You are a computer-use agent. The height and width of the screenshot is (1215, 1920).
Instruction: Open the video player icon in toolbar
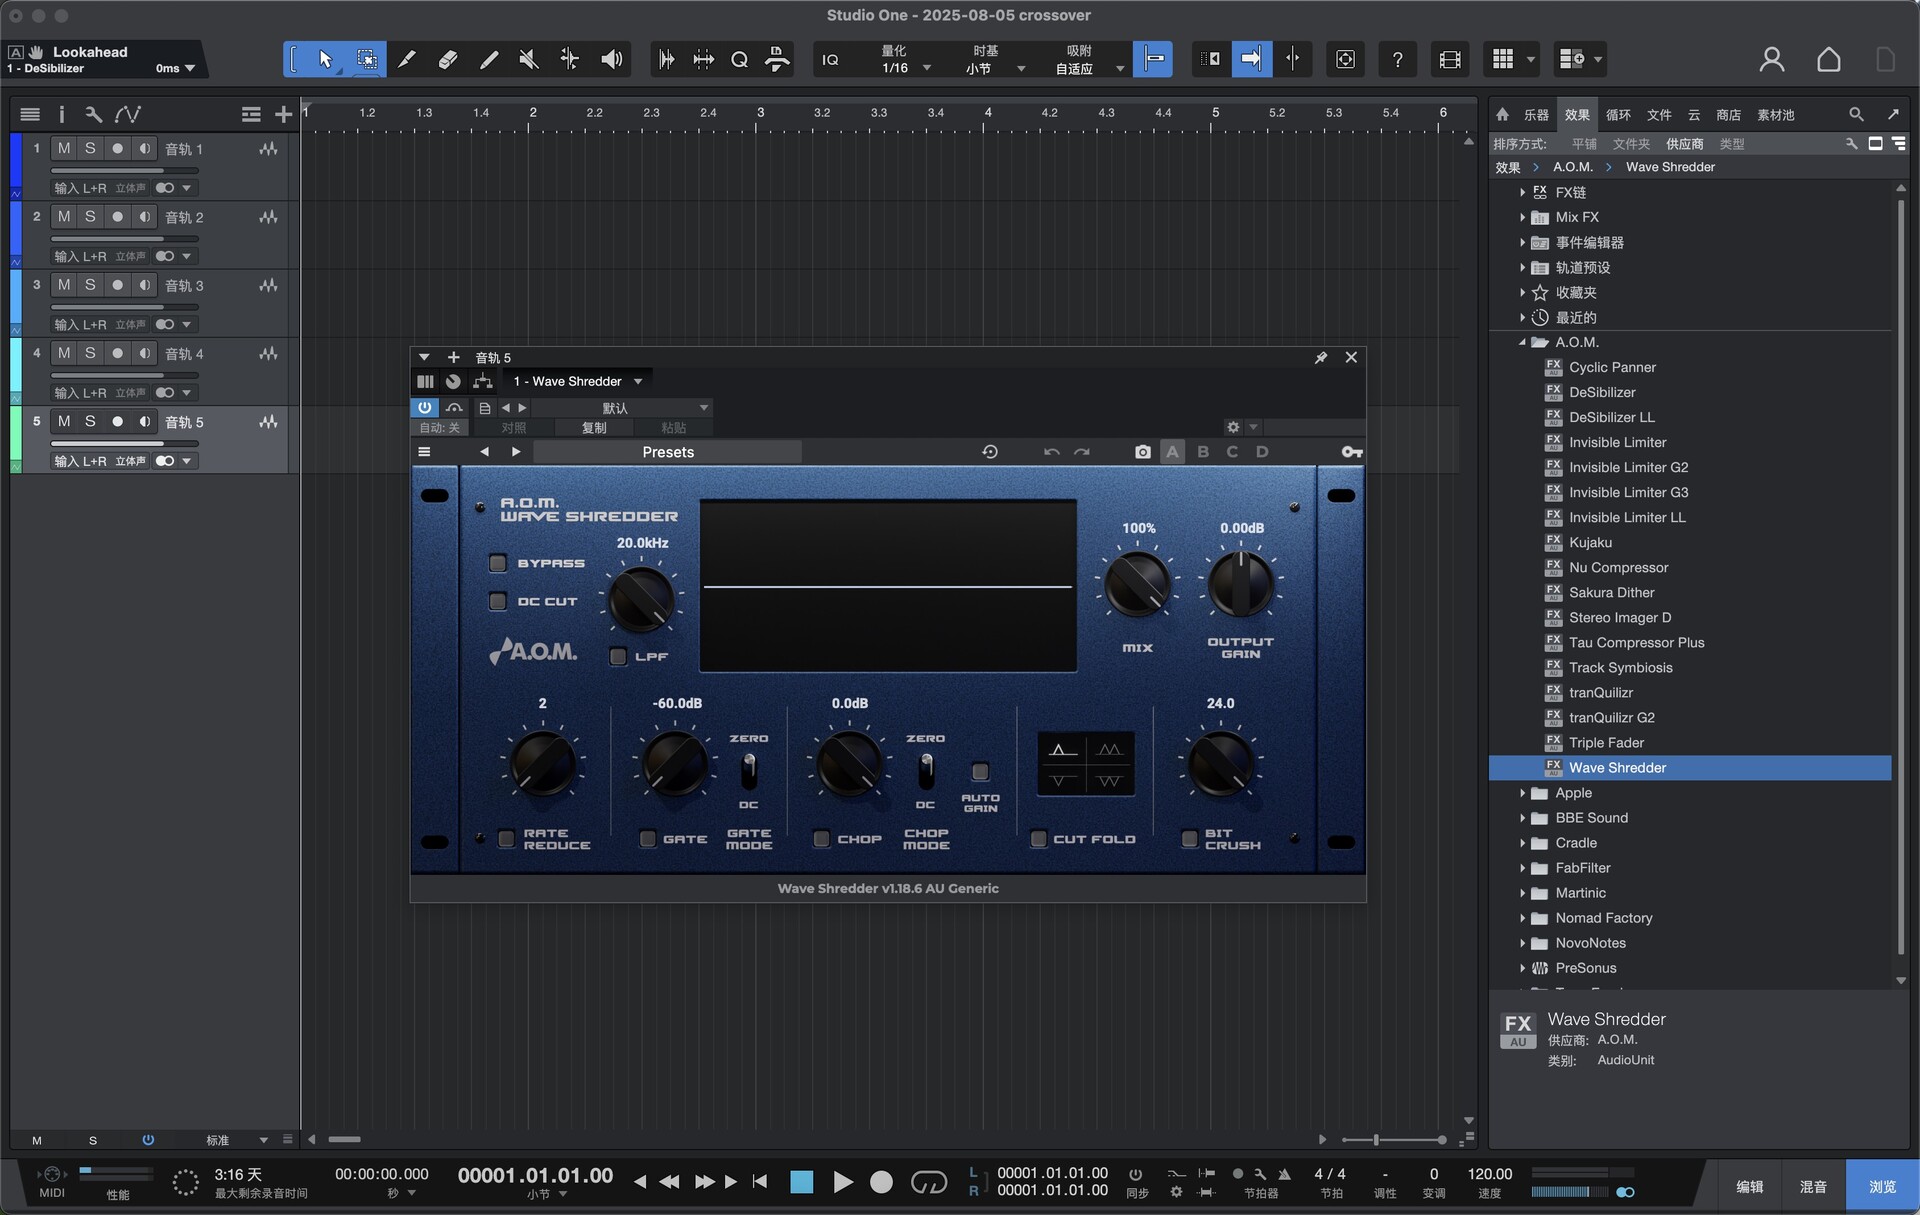pos(1450,60)
